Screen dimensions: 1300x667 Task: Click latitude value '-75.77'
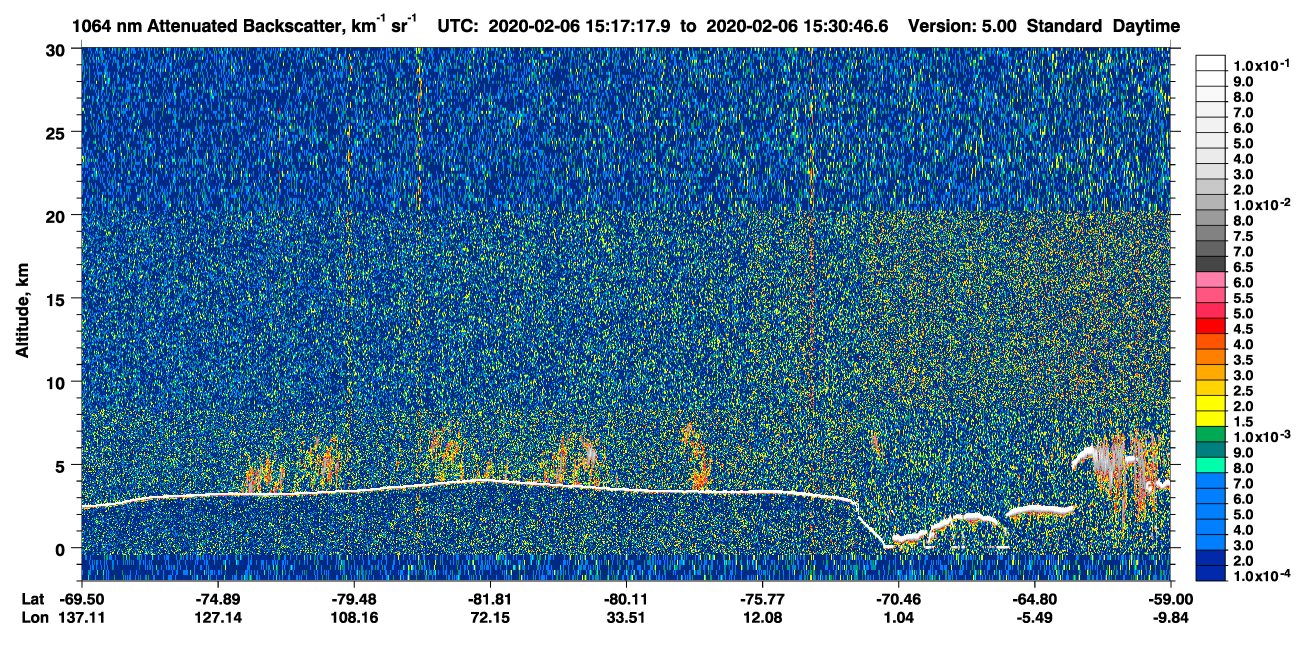762,598
